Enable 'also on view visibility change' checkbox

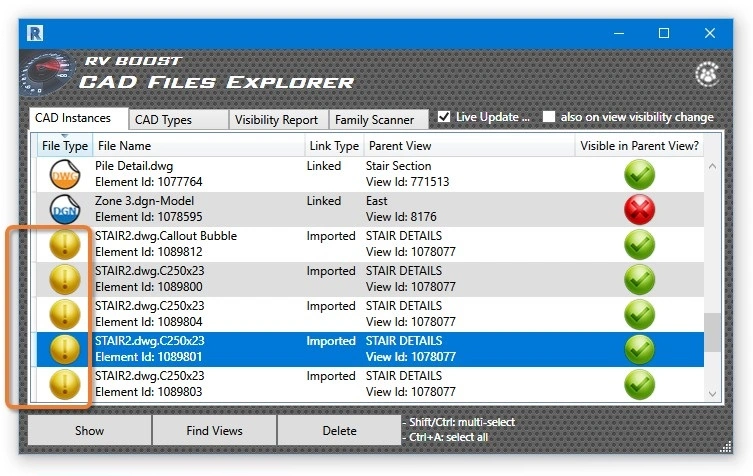pyautogui.click(x=549, y=117)
